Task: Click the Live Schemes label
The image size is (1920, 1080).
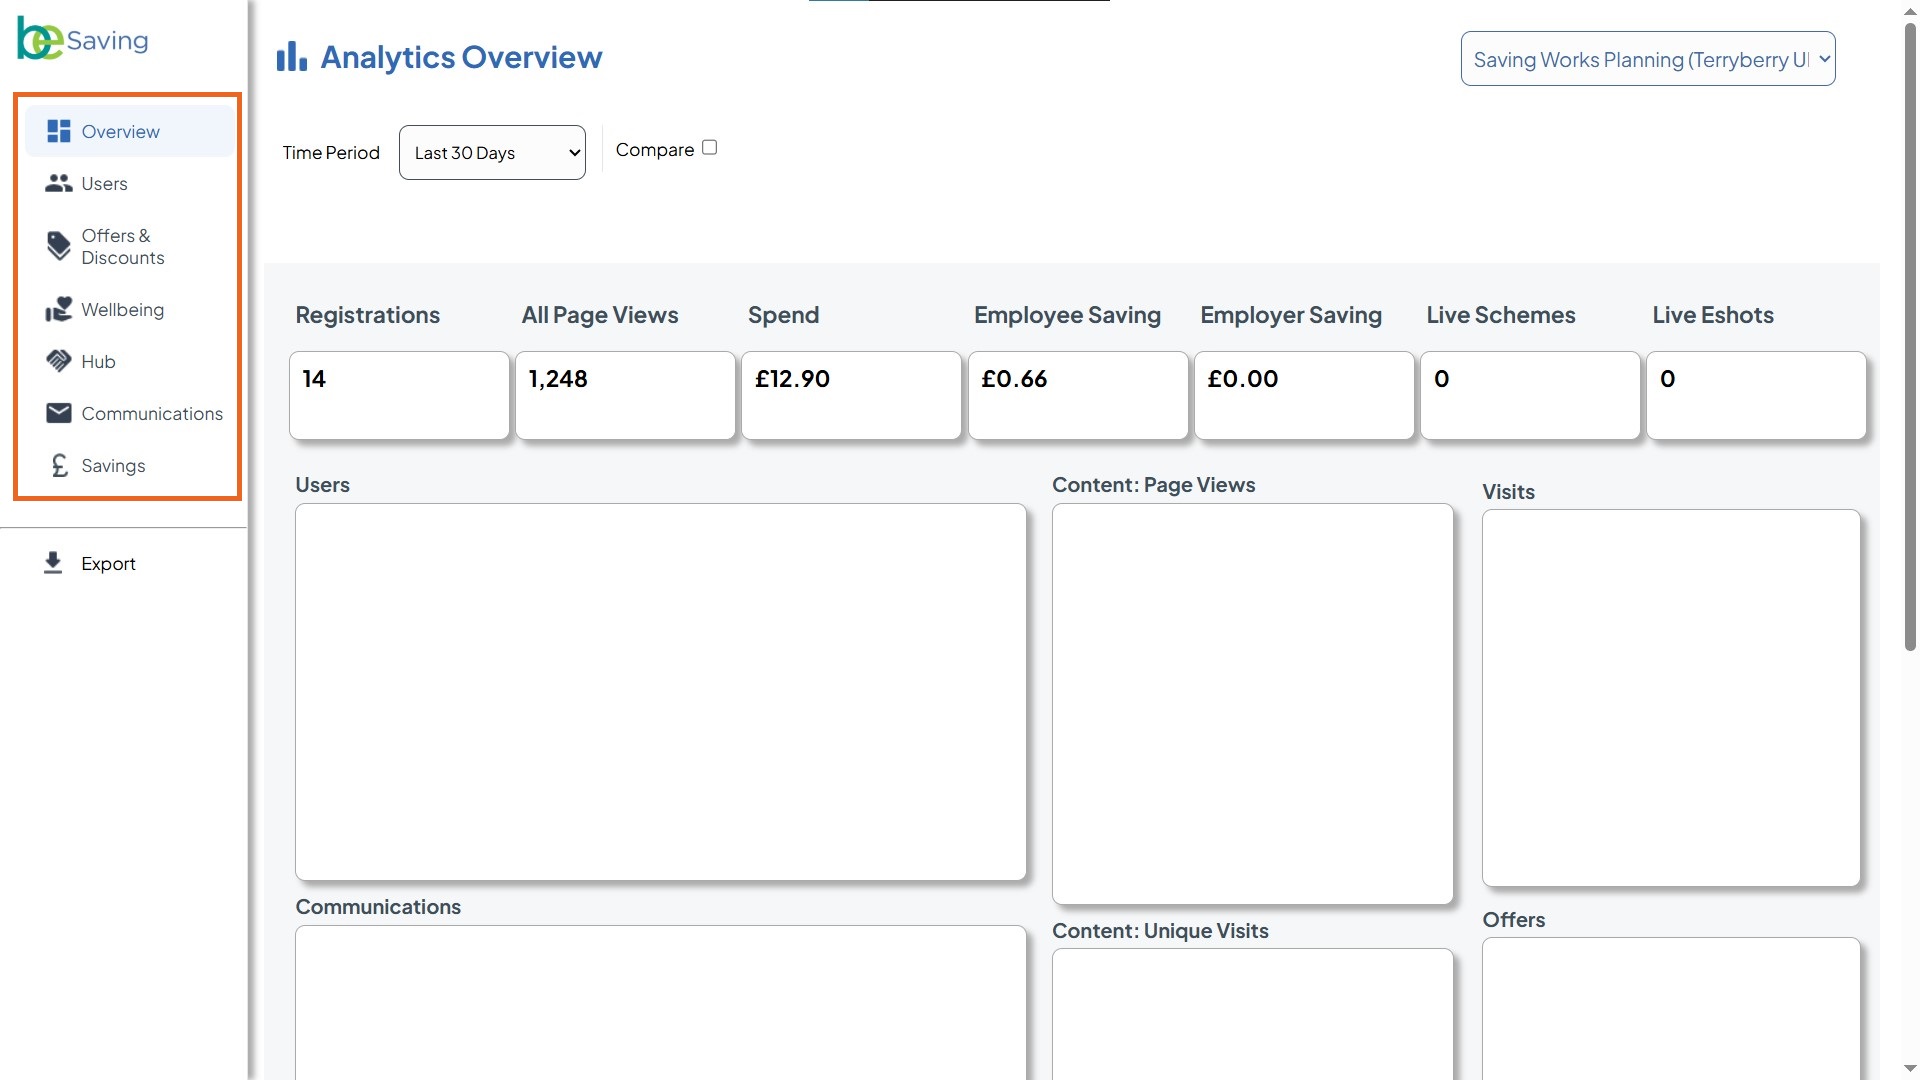Action: tap(1500, 315)
